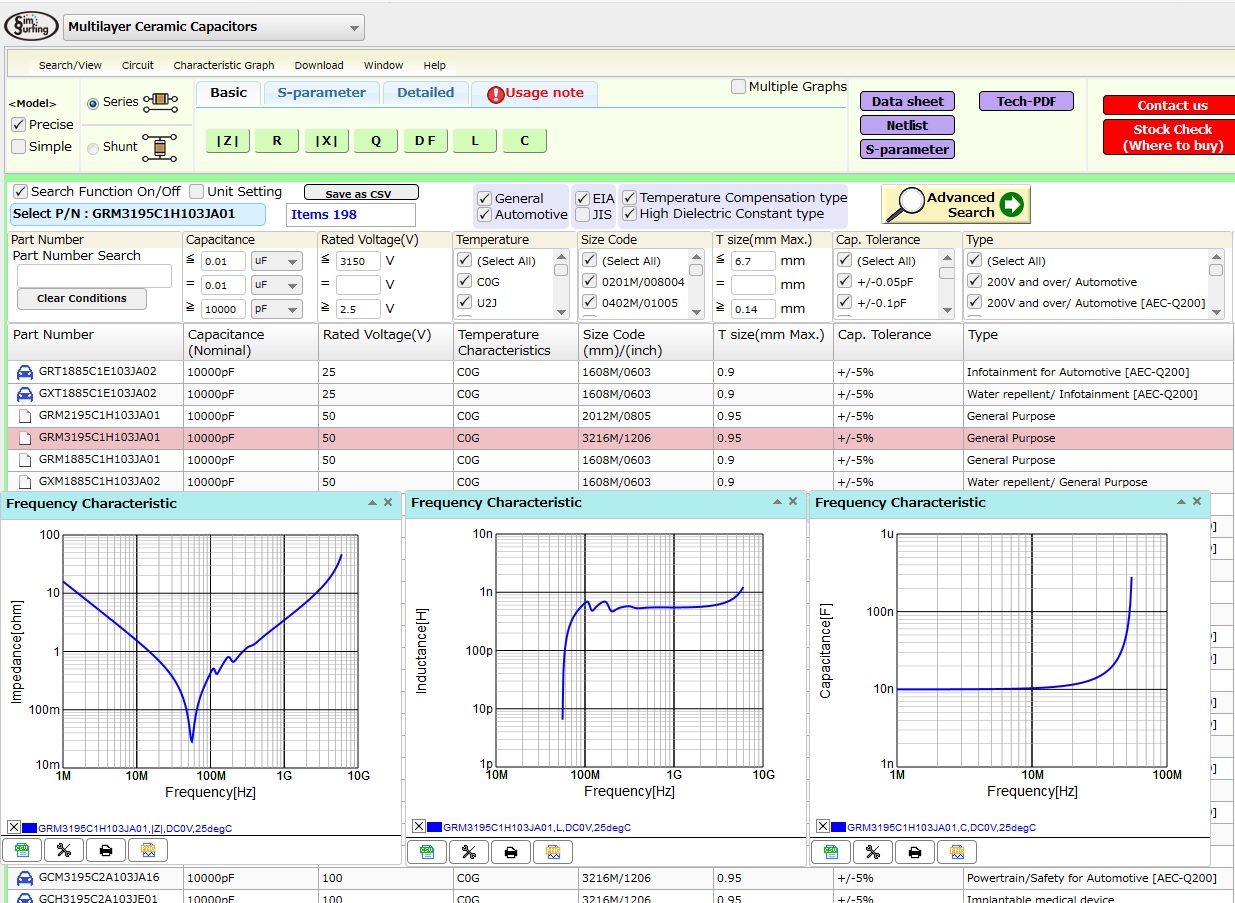
Task: Uncheck the Automotive checkbox
Action: pyautogui.click(x=484, y=214)
